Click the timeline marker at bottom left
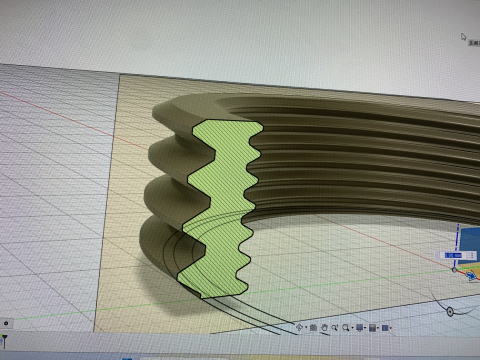This screenshot has height=360, width=480. coord(4,341)
